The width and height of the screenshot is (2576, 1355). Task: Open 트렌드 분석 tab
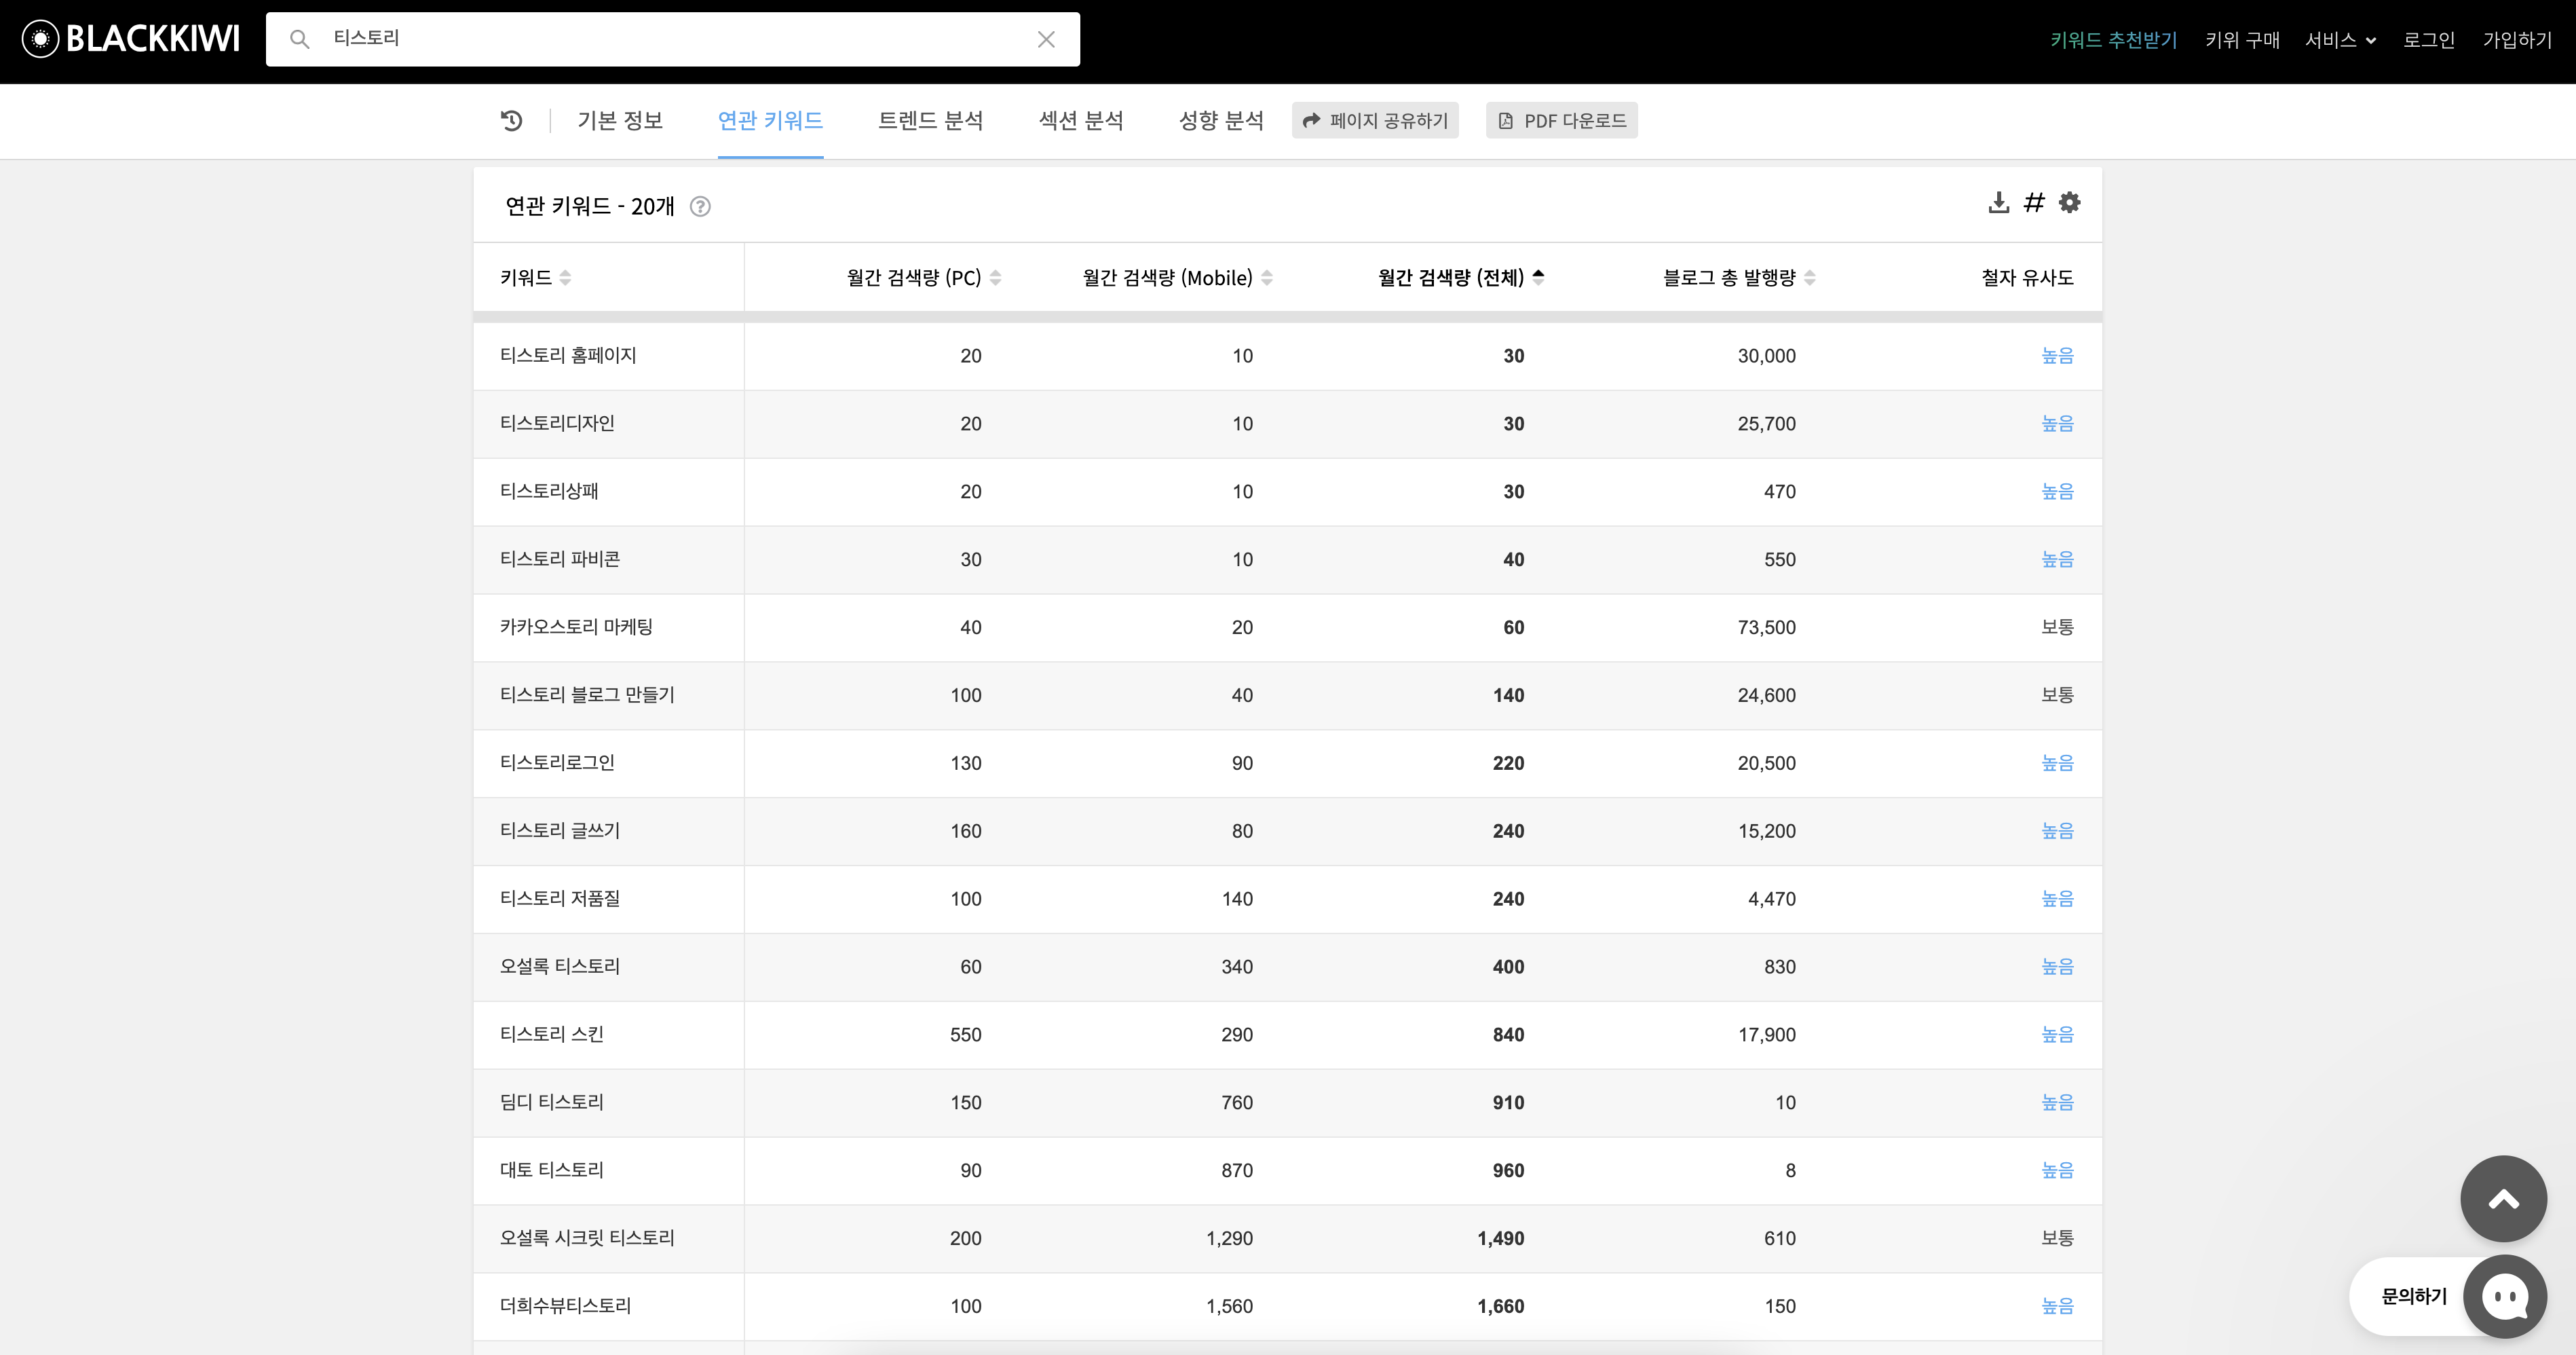(x=930, y=121)
